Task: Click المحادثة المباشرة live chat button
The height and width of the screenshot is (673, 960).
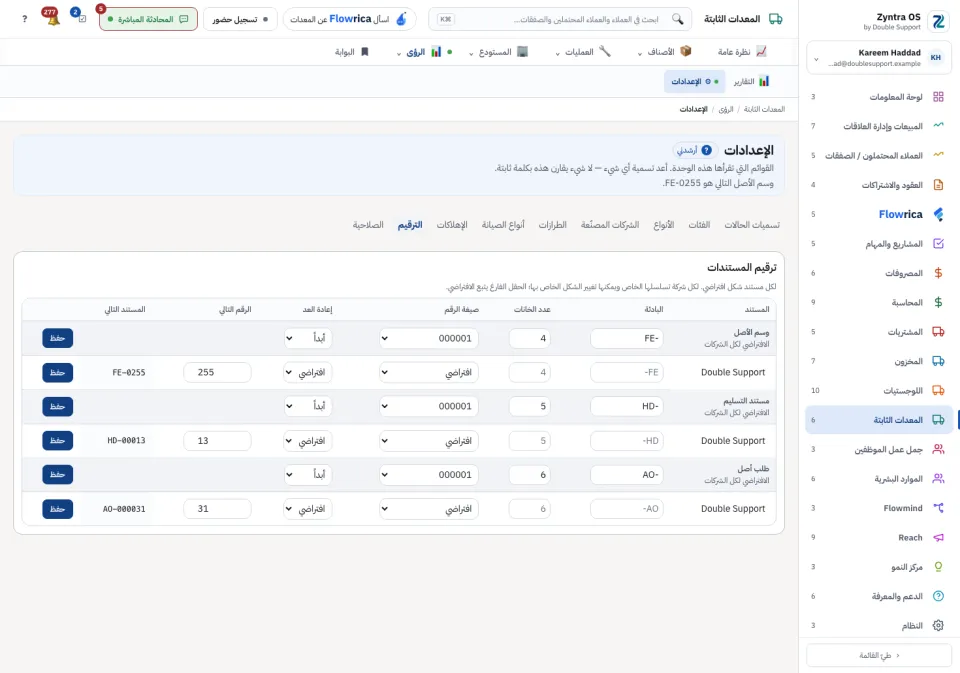Action: tap(148, 19)
